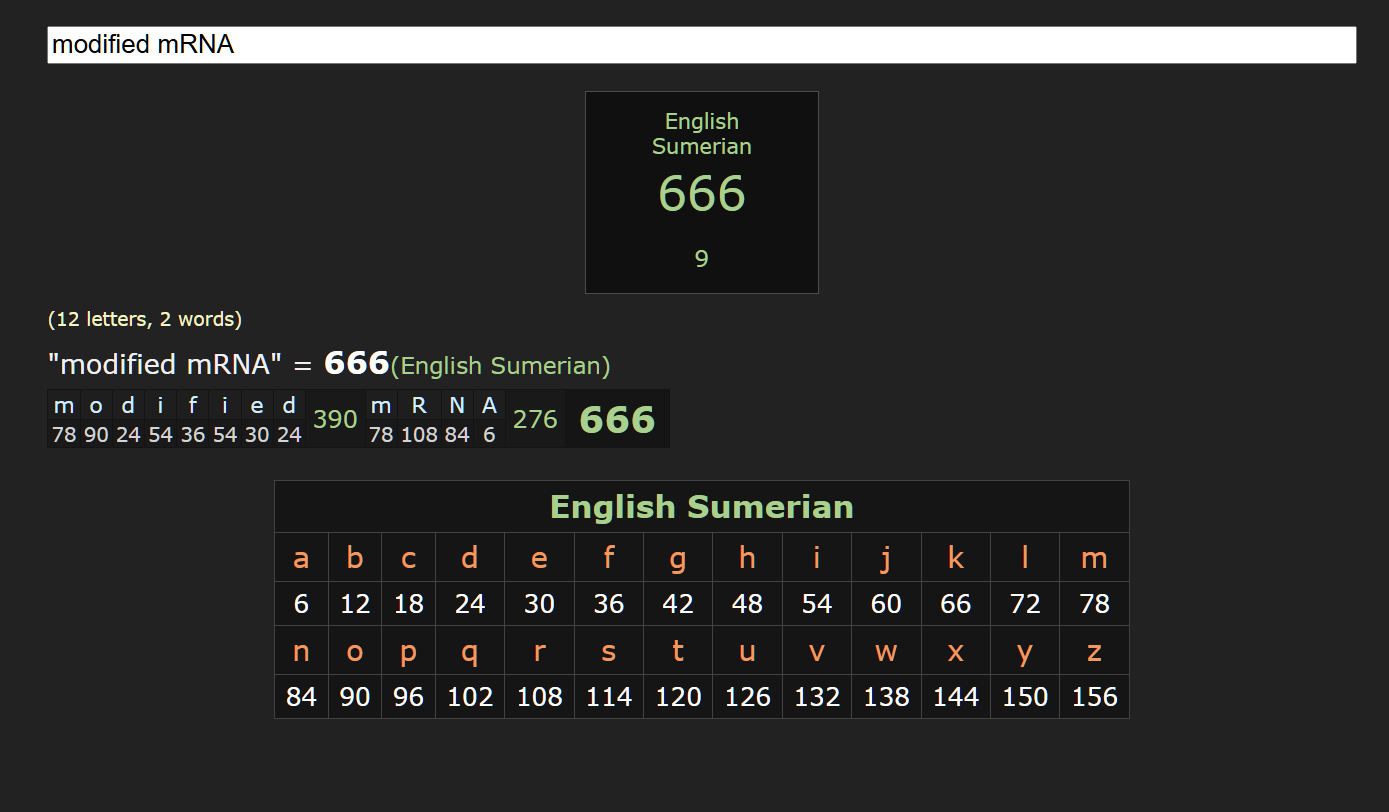Click the word total 276 in the breakdown

pyautogui.click(x=535, y=419)
